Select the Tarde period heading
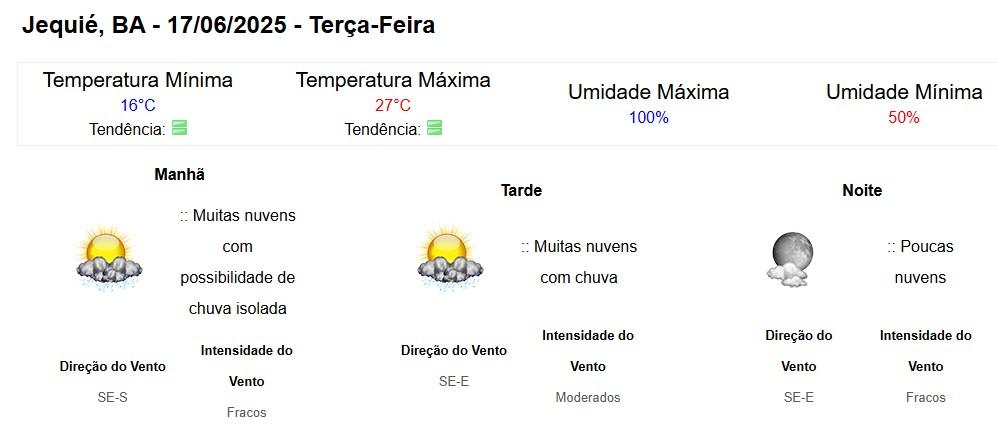 pos(521,190)
